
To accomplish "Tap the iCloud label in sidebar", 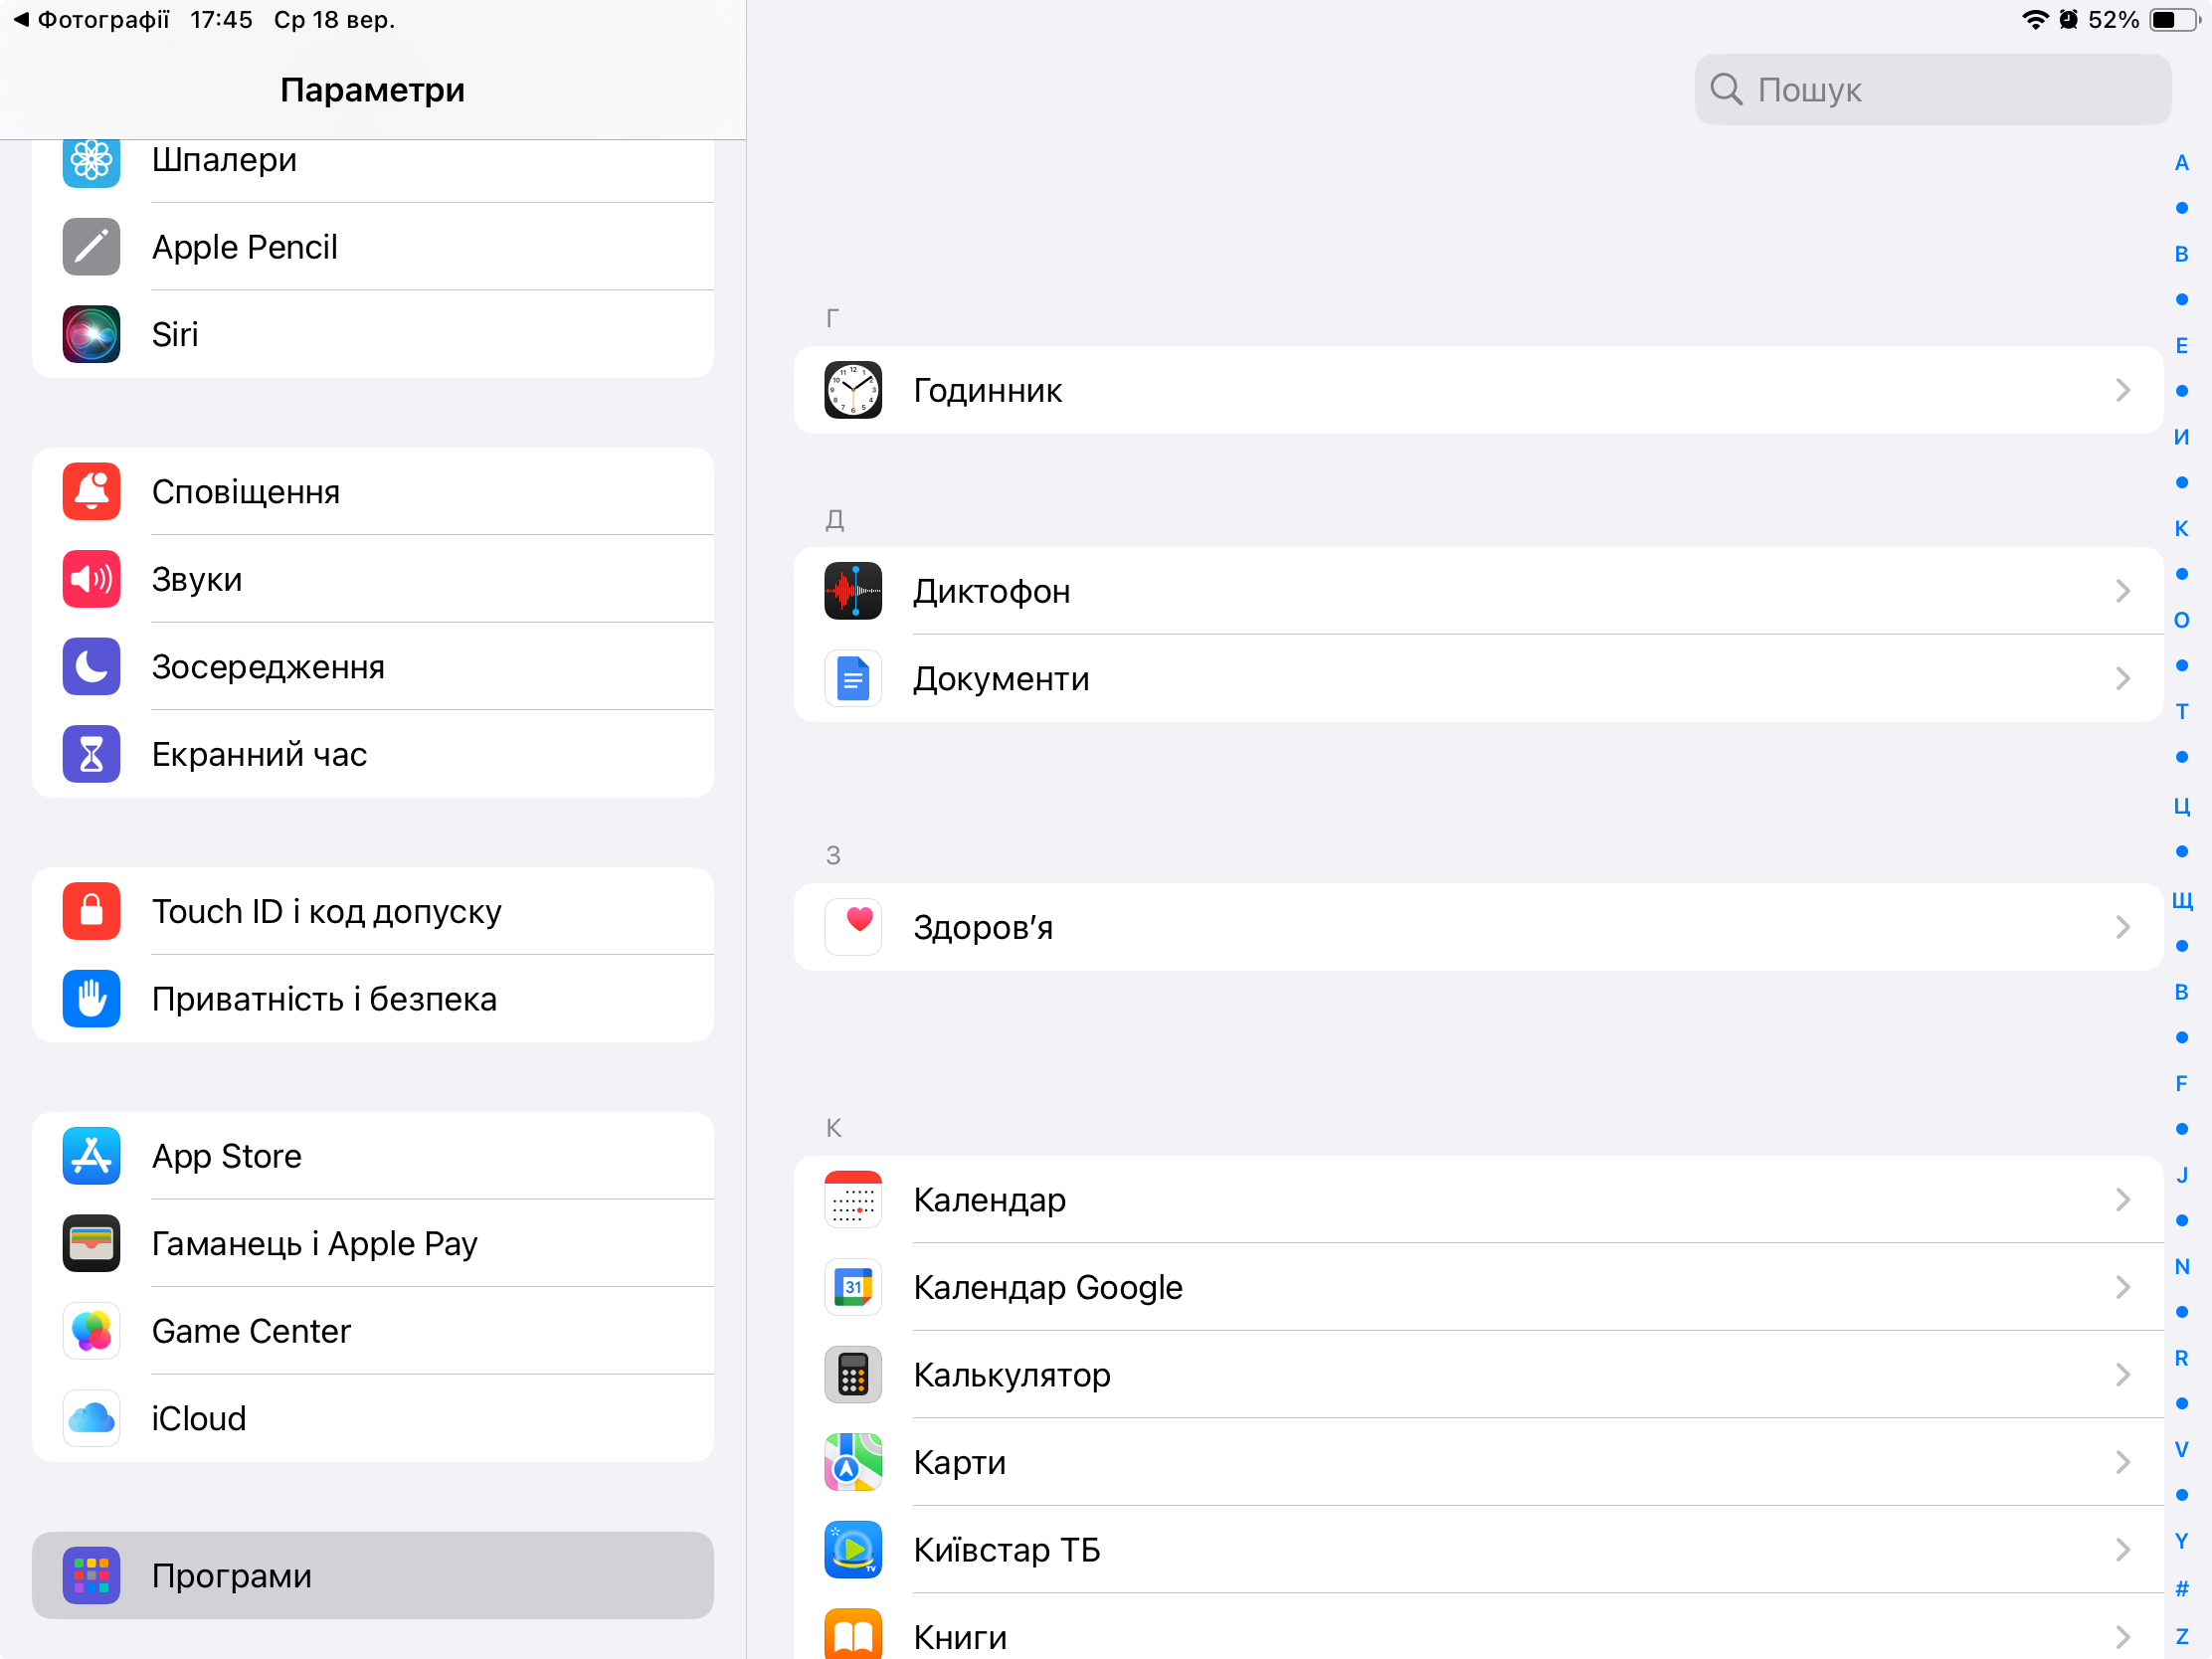I will [198, 1419].
